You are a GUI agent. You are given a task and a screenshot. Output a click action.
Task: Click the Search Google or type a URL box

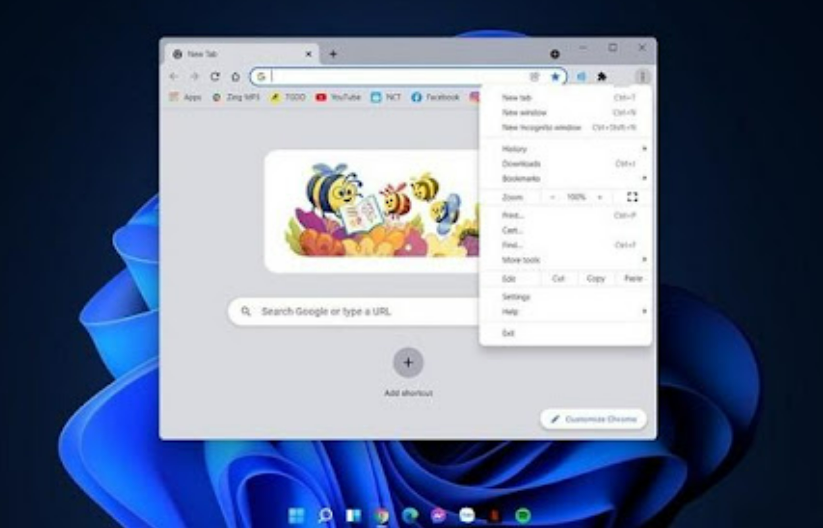(x=354, y=311)
